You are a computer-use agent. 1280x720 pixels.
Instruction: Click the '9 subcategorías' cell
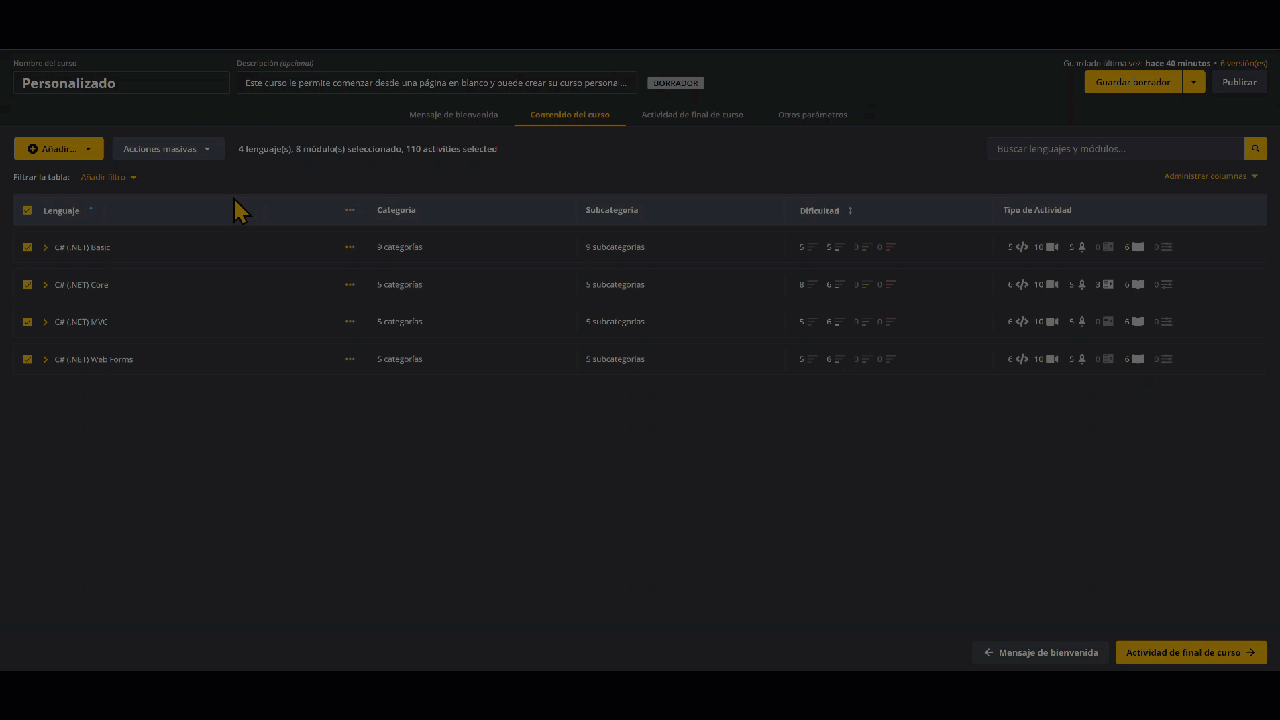coord(615,247)
